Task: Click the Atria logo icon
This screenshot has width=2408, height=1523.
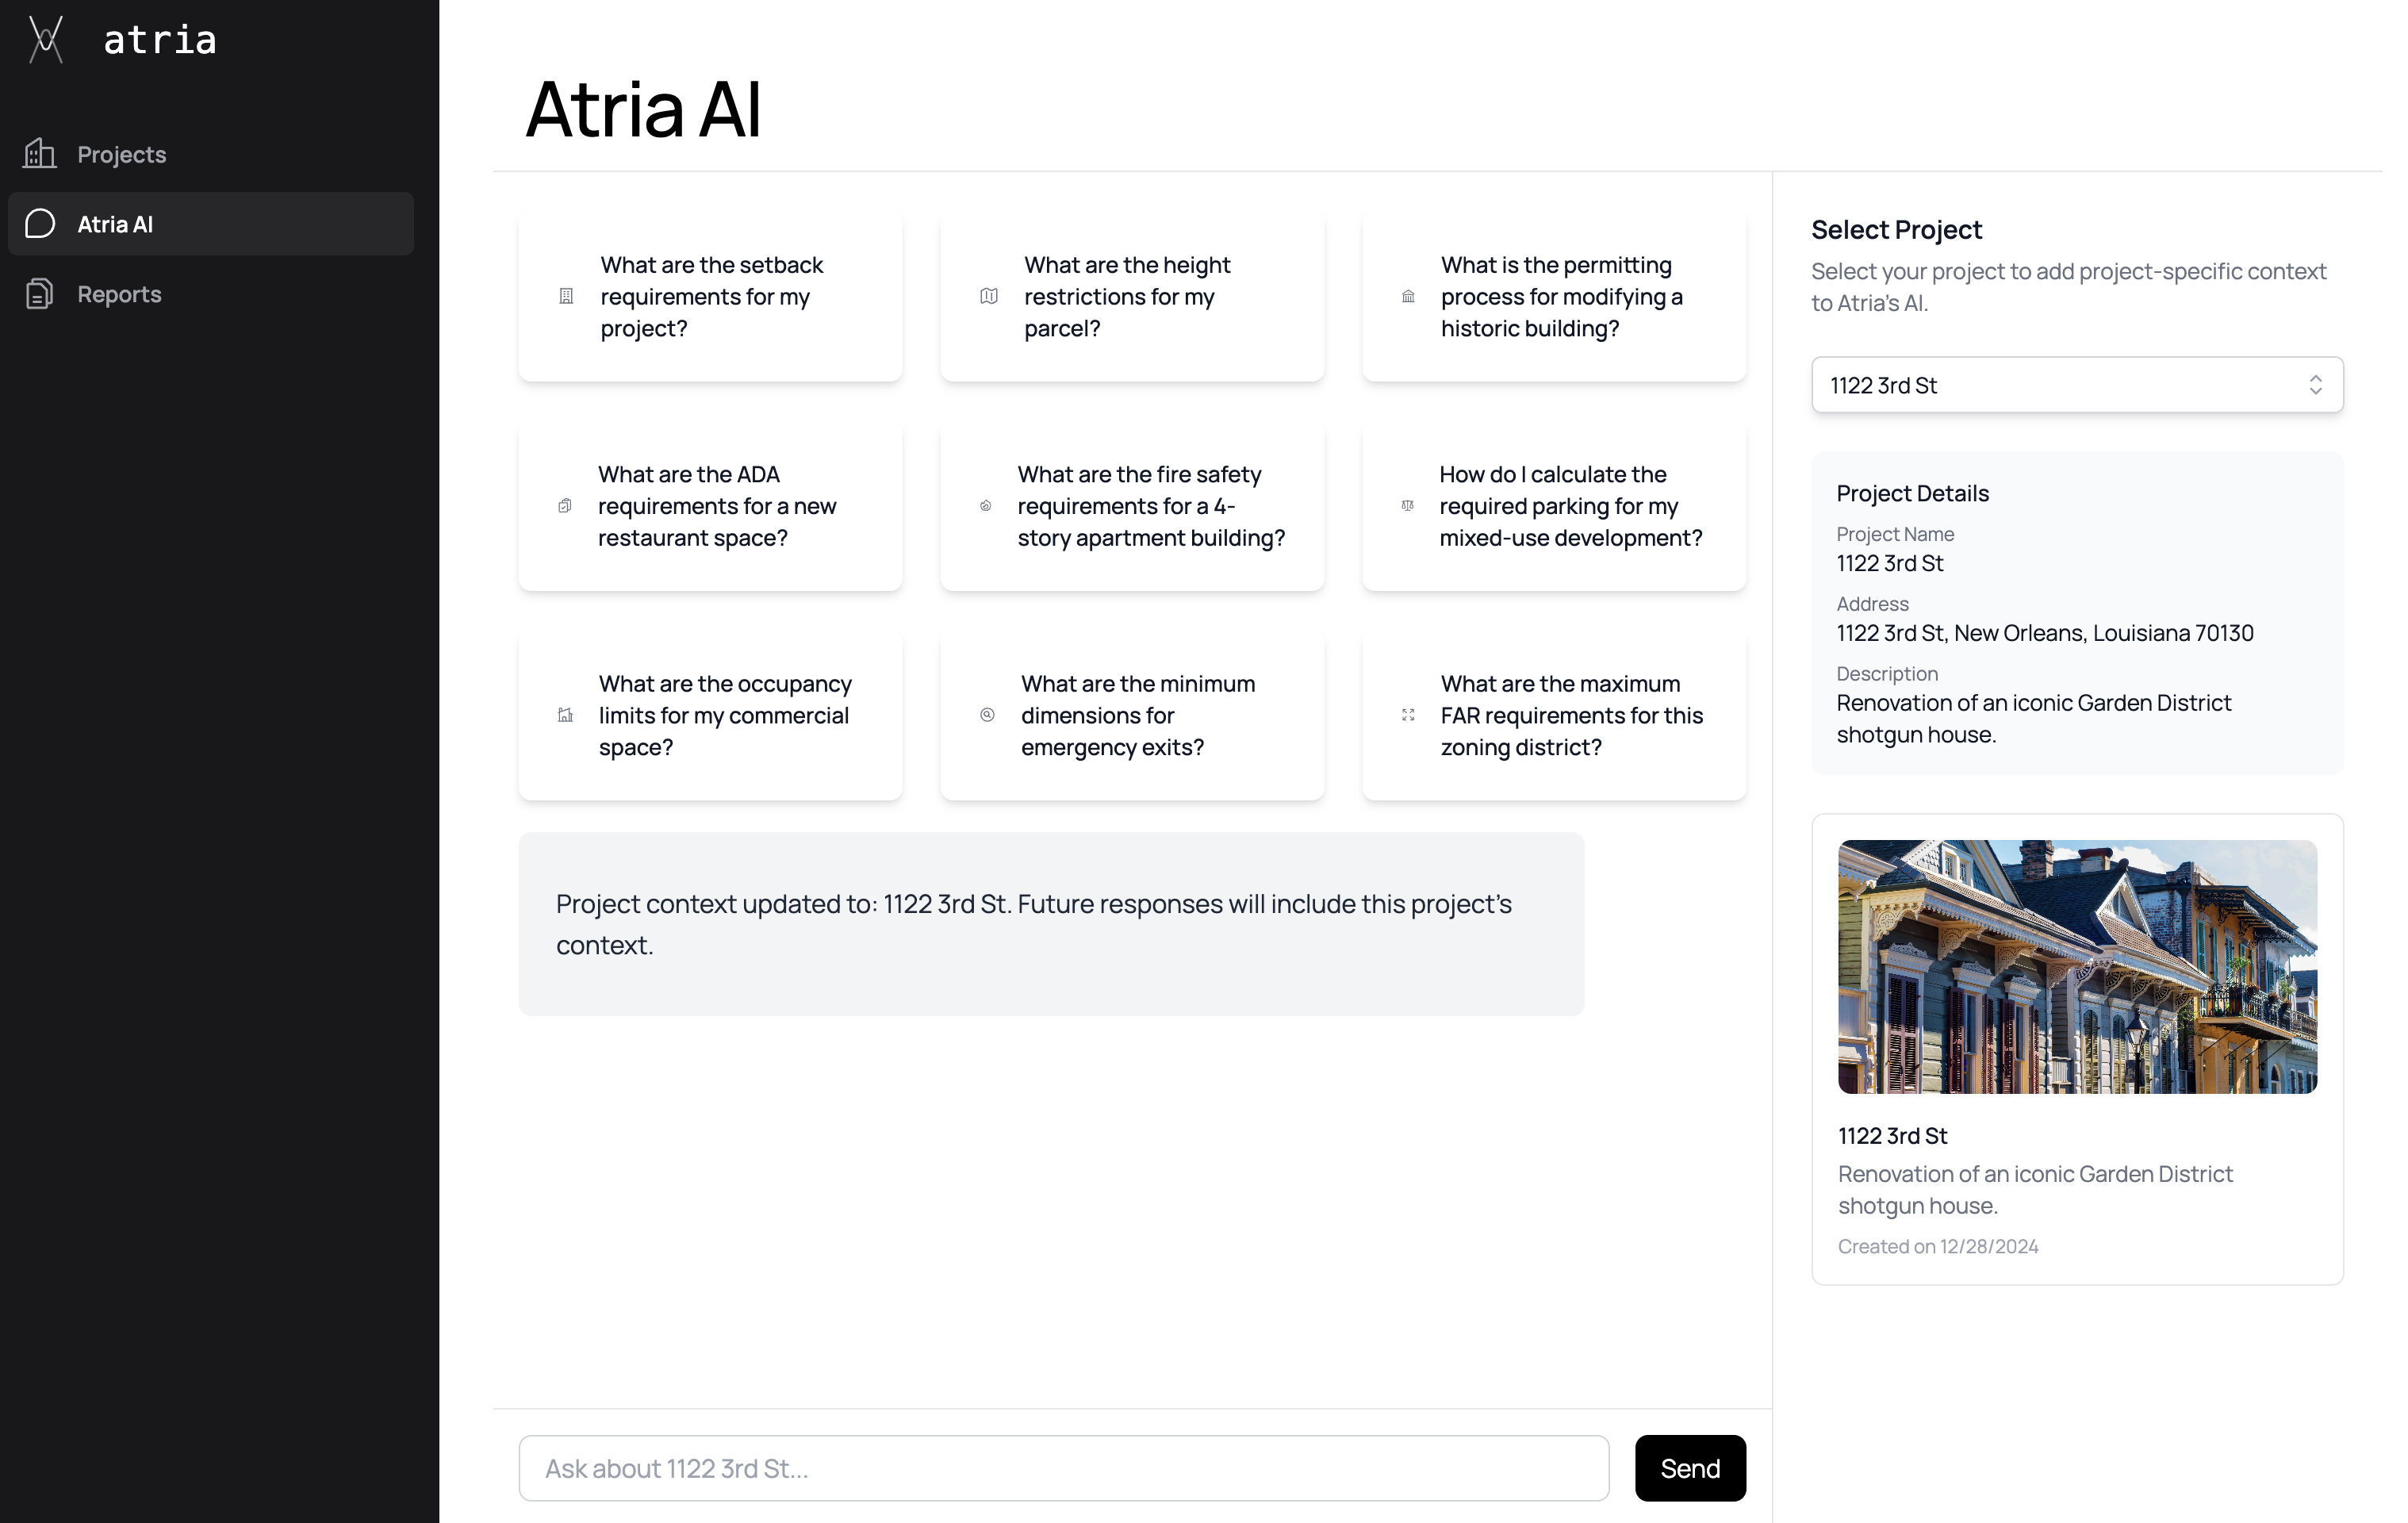Action: pyautogui.click(x=46, y=40)
